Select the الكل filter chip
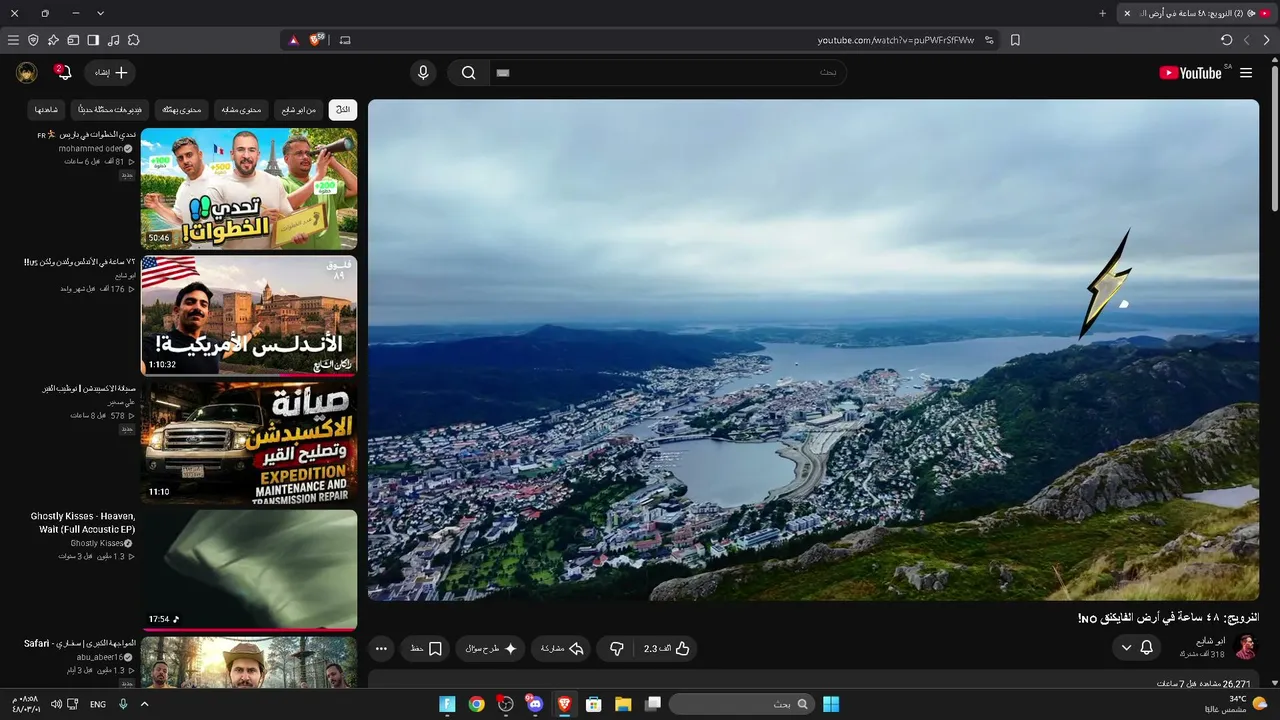This screenshot has height=720, width=1280. click(x=343, y=110)
